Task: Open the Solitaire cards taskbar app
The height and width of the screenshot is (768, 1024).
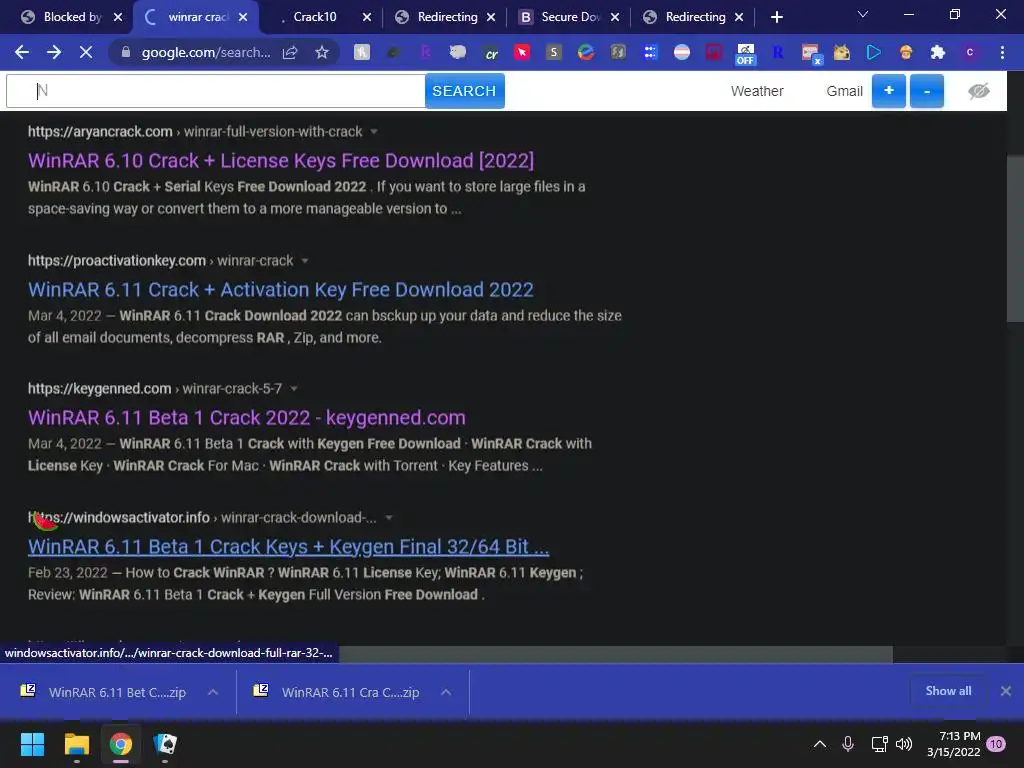Action: pyautogui.click(x=165, y=744)
